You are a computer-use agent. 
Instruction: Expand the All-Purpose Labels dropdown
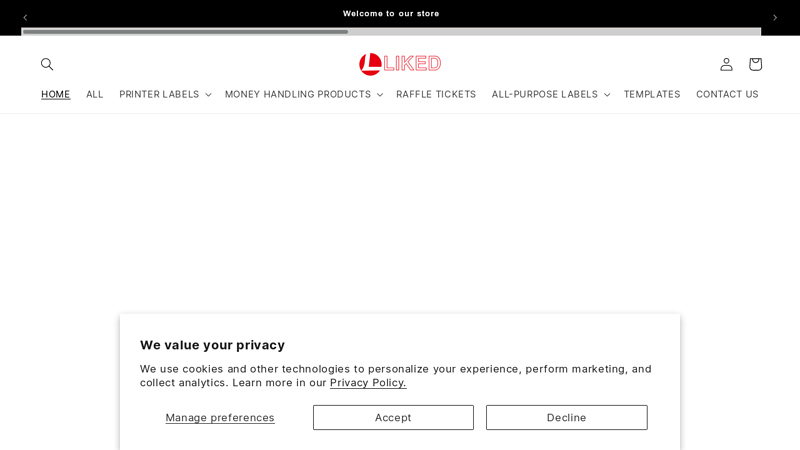[x=551, y=94]
